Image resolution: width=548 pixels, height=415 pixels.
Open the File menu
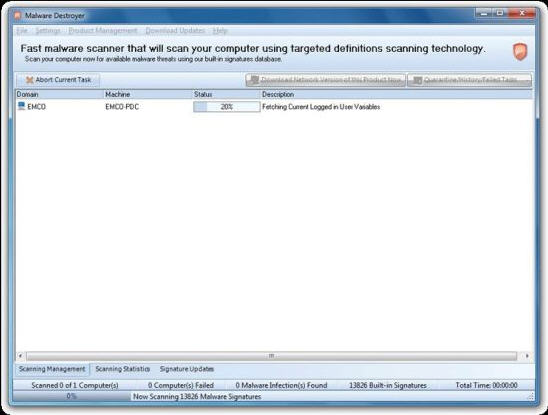pyautogui.click(x=22, y=31)
